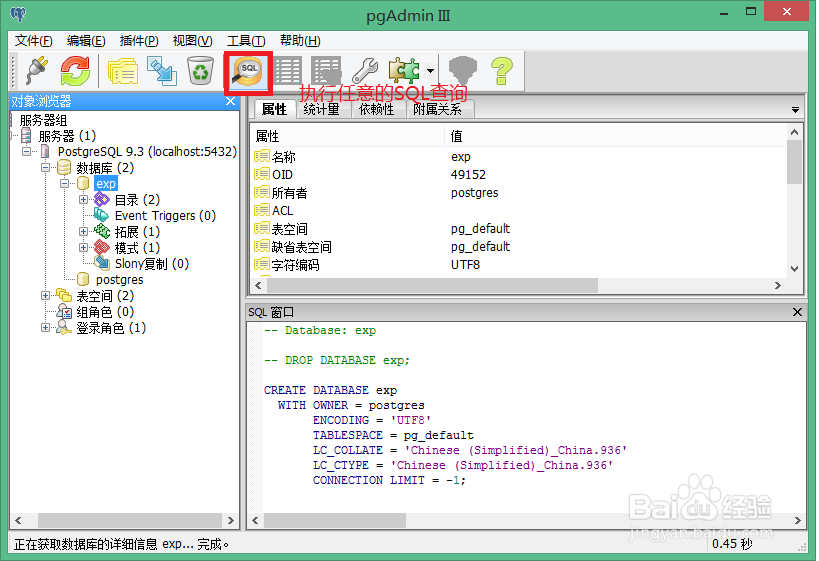Click properties list horizontal scrollbar right arrow
This screenshot has height=561, width=819.
[x=778, y=285]
